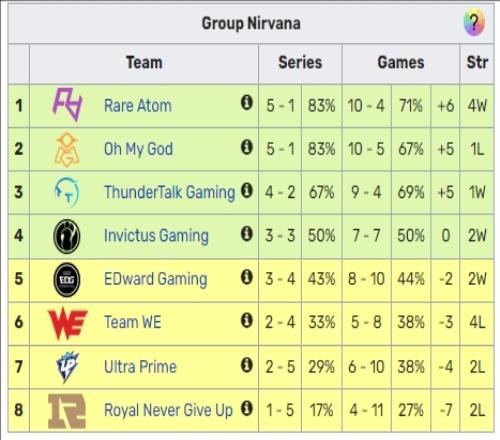500x440 pixels.
Task: Open the Royal Never Give Up link
Action: click(168, 410)
